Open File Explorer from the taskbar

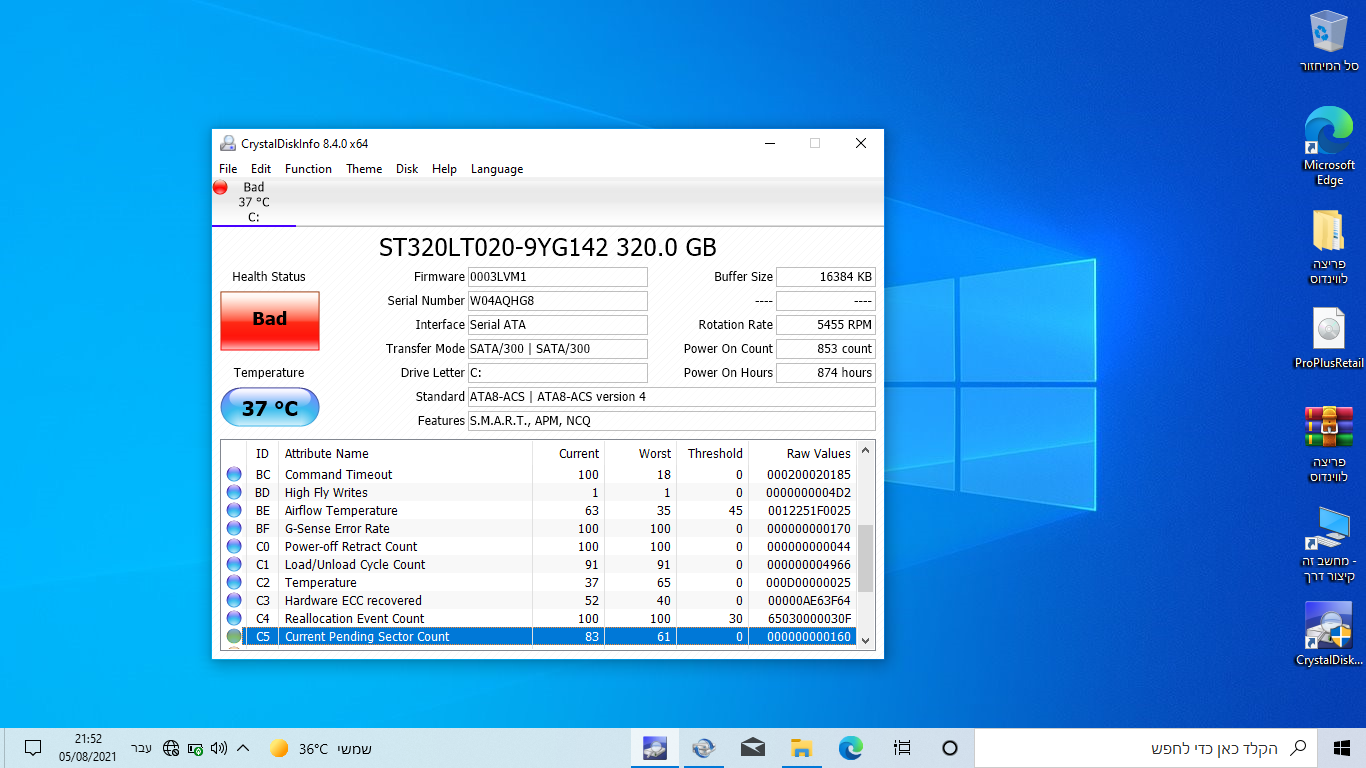click(x=801, y=748)
